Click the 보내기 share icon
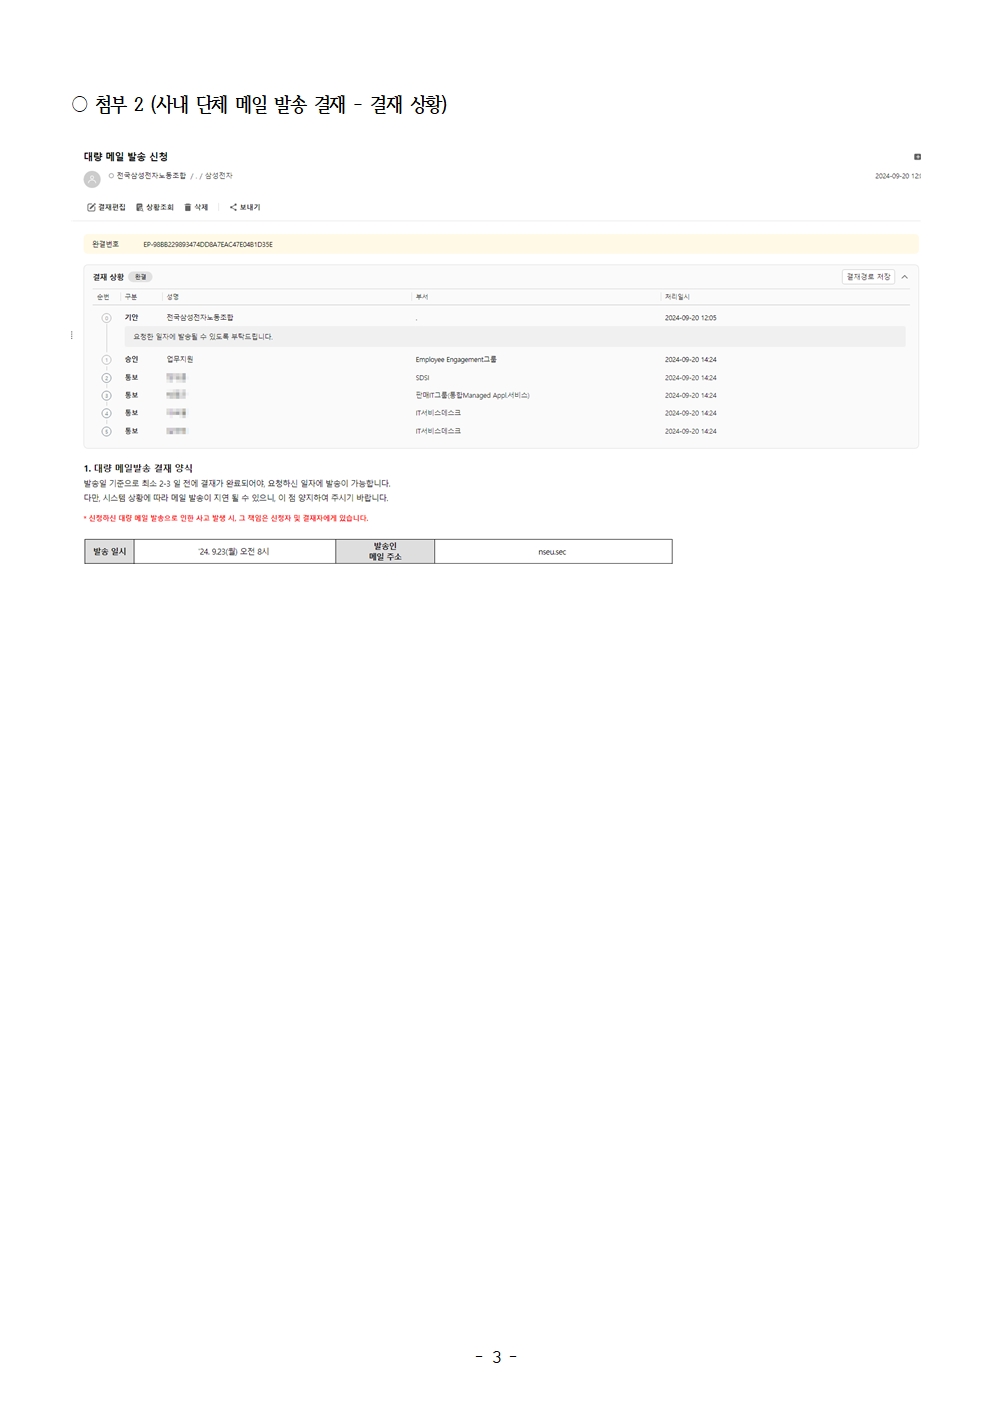This screenshot has width=992, height=1403. tap(233, 207)
